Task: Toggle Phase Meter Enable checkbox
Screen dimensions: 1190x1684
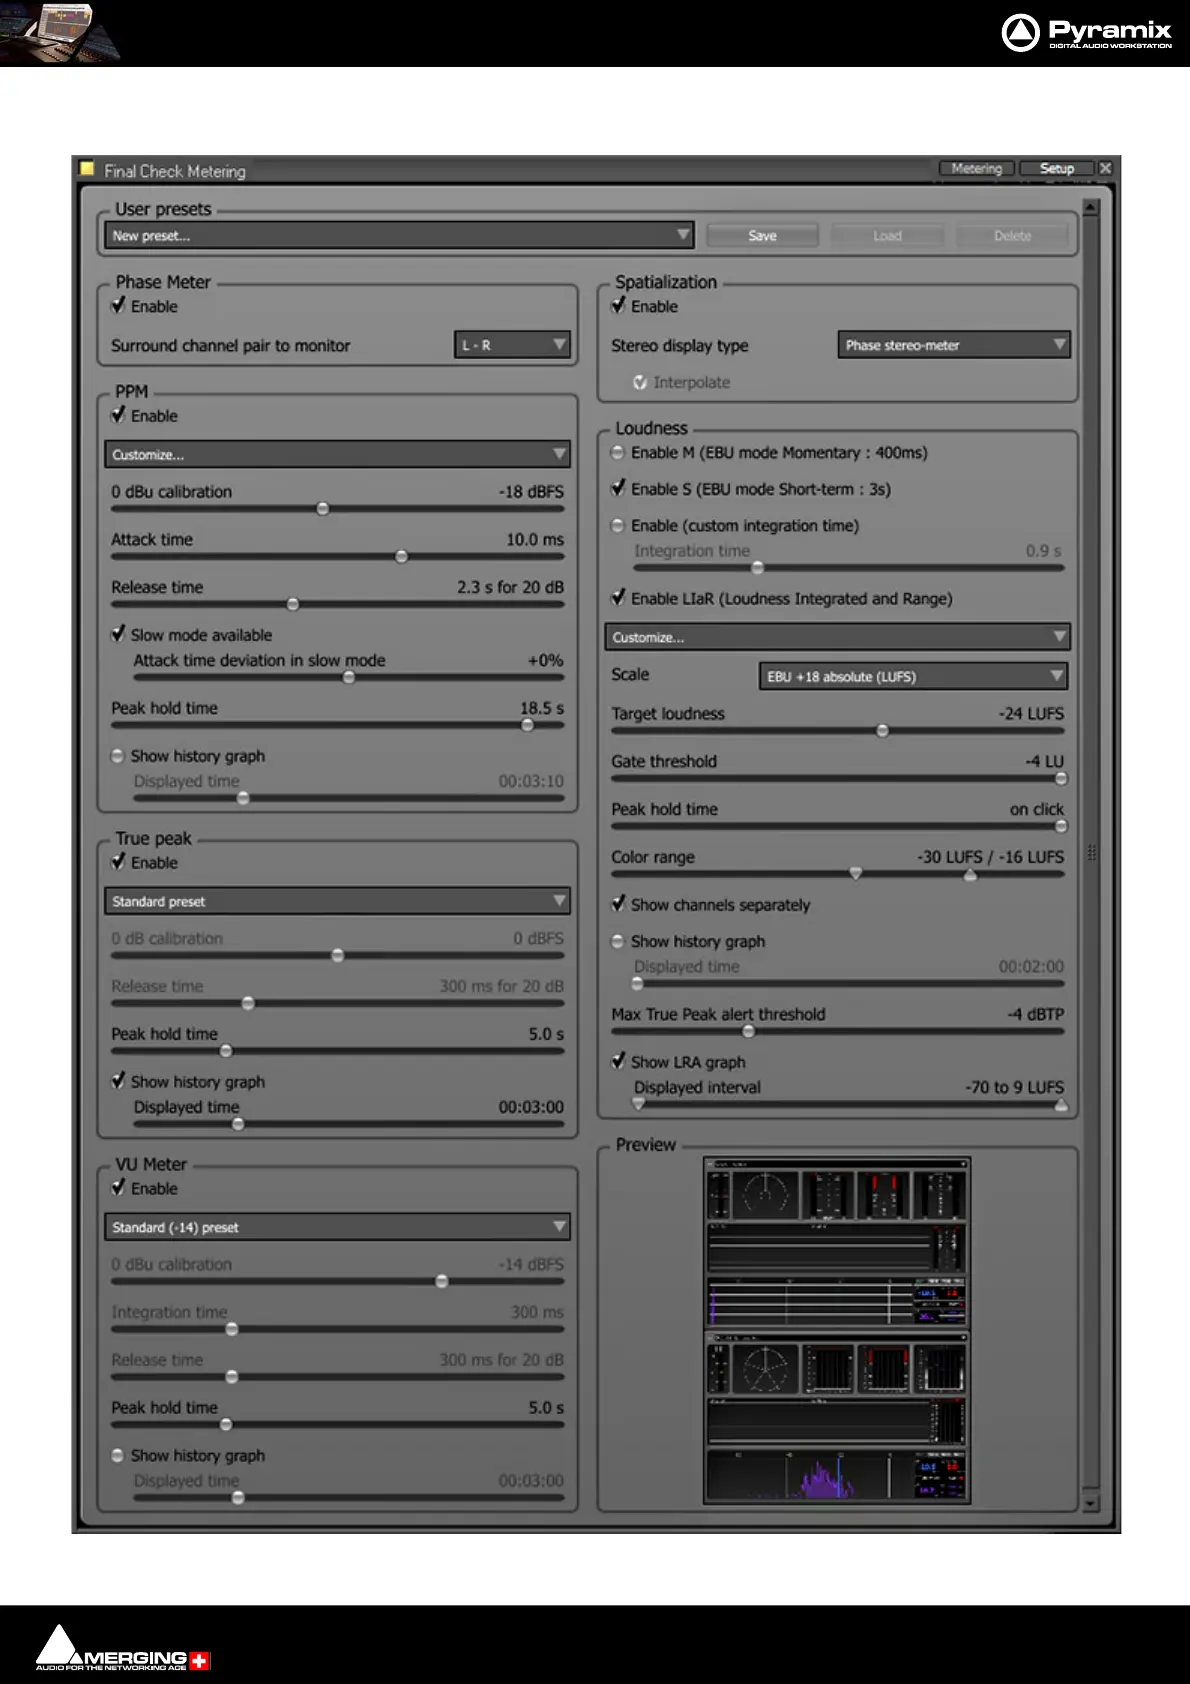Action: coord(118,305)
